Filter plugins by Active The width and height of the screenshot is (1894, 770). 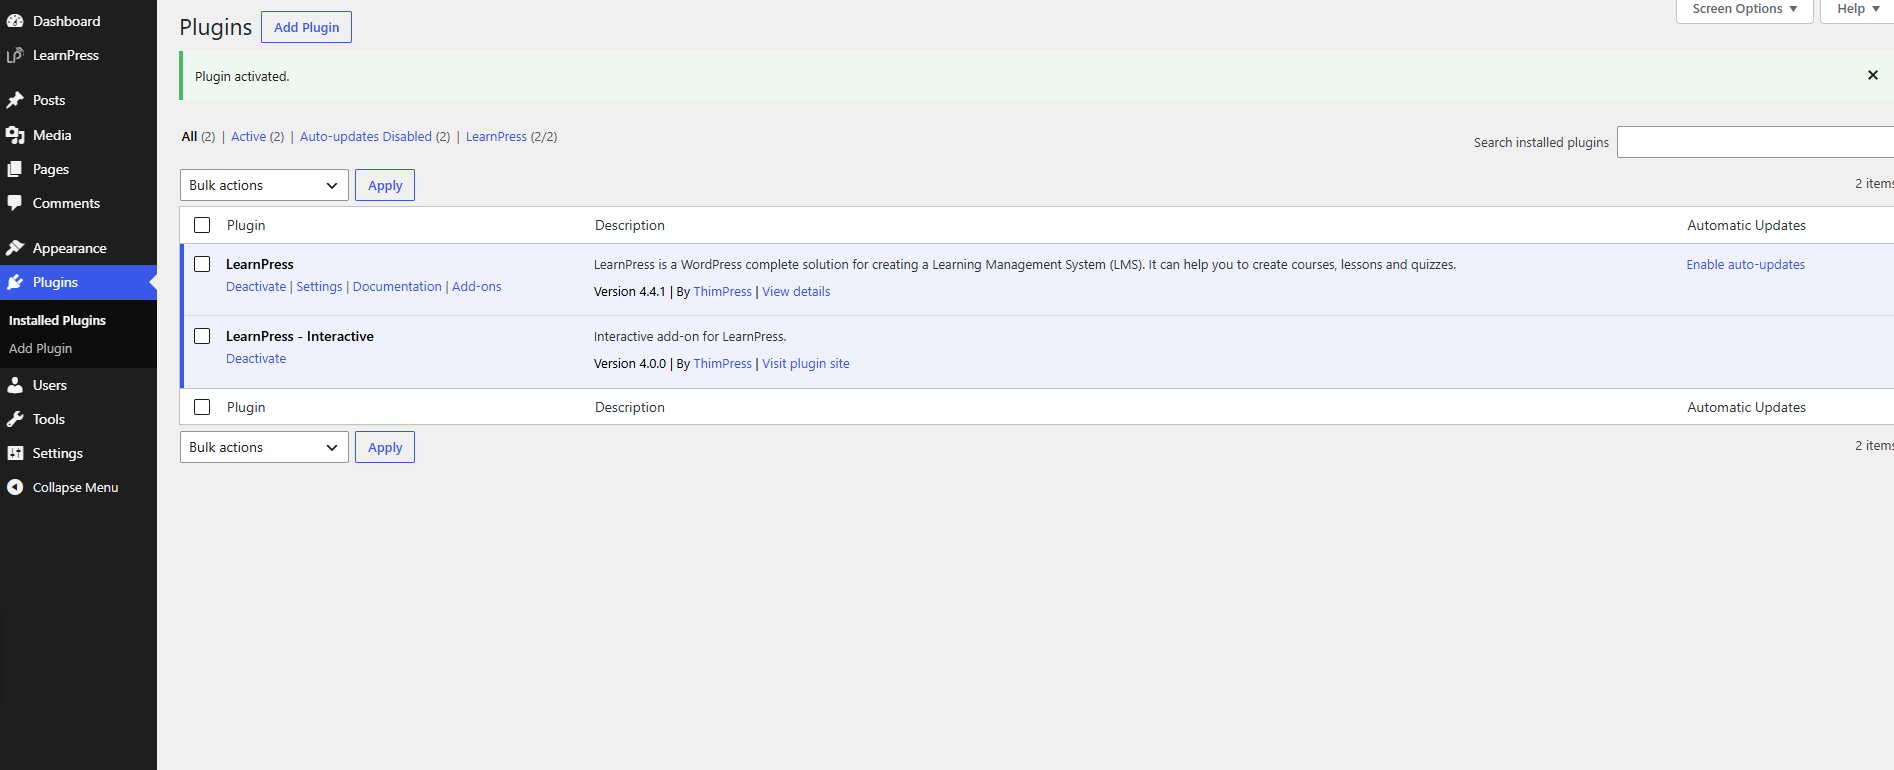(249, 137)
